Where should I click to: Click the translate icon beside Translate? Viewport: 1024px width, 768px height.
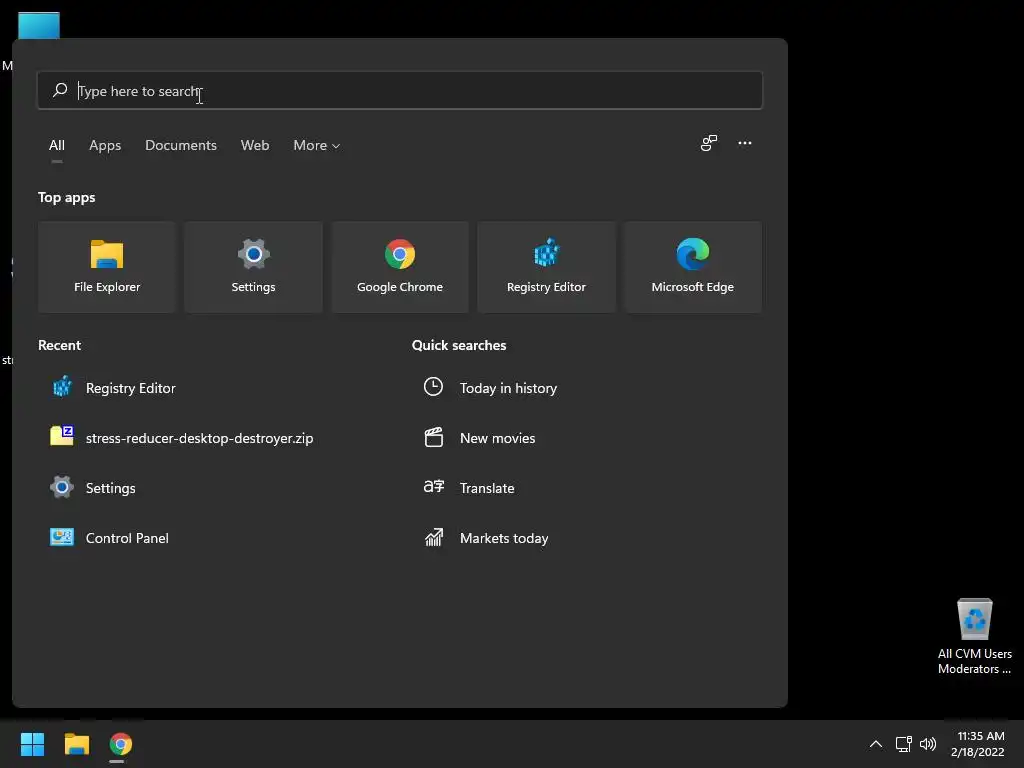[434, 487]
